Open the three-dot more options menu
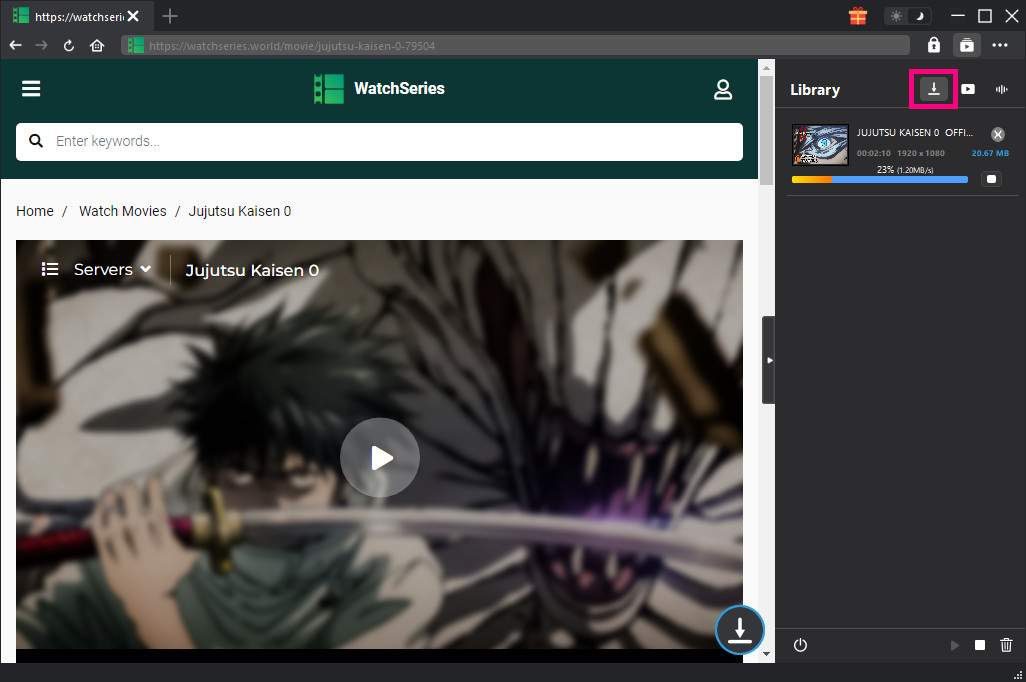 1000,45
